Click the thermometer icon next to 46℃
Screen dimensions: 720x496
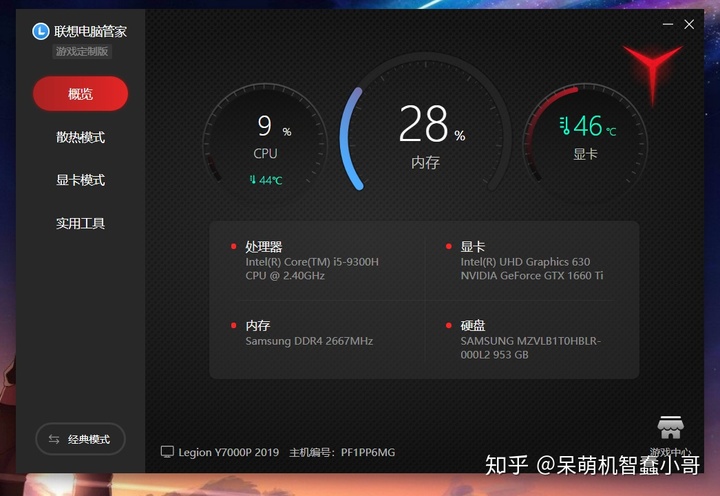pos(565,125)
